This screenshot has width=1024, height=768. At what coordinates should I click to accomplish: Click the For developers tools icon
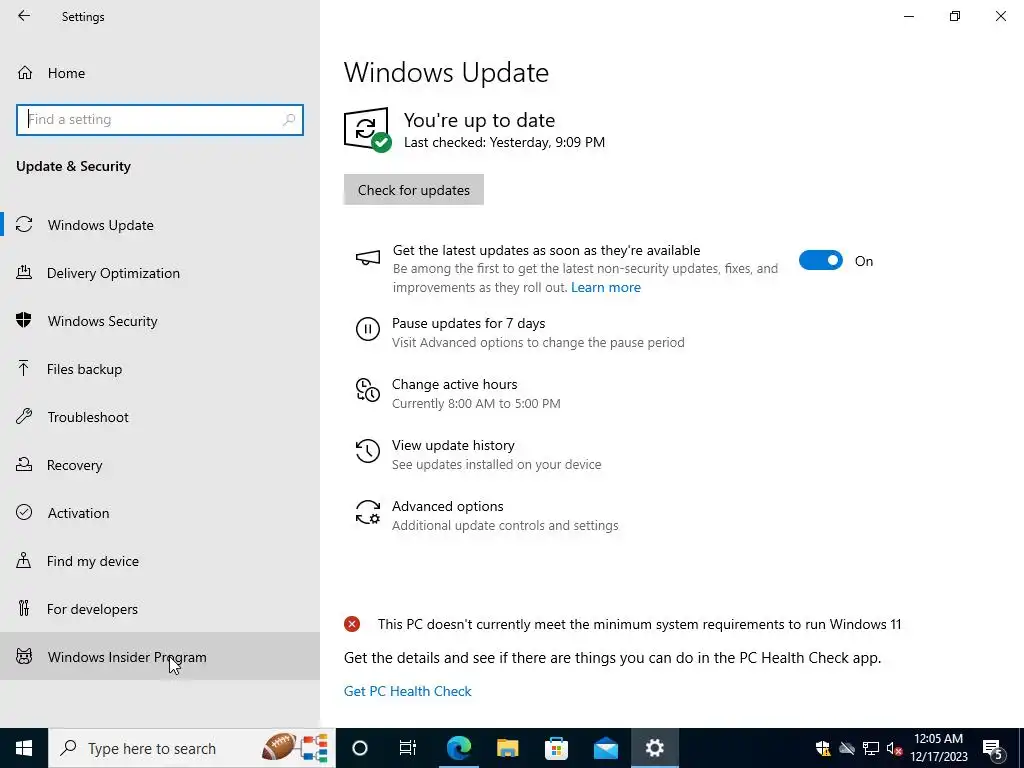tap(24, 609)
